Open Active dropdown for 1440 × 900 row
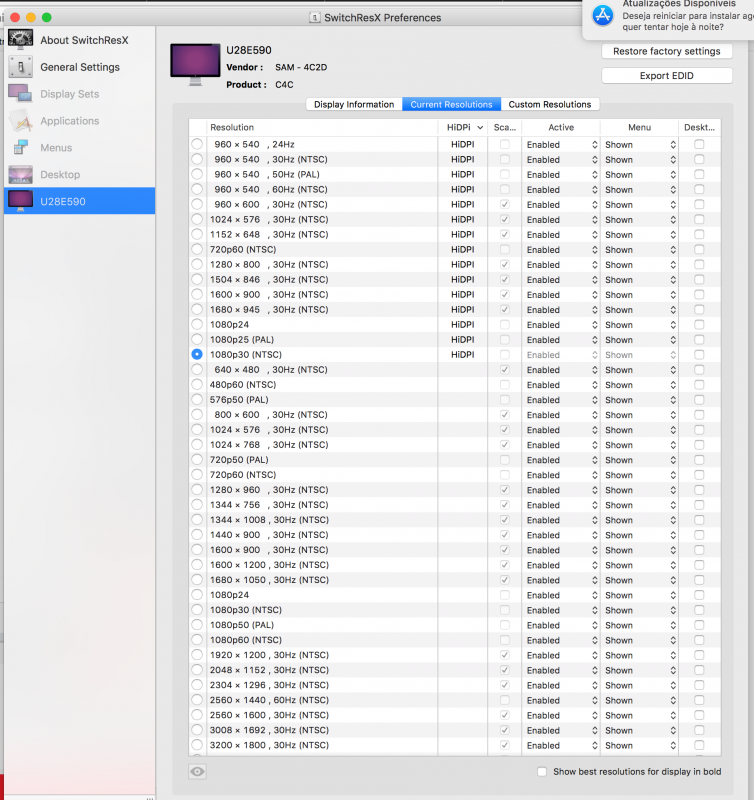 point(561,535)
